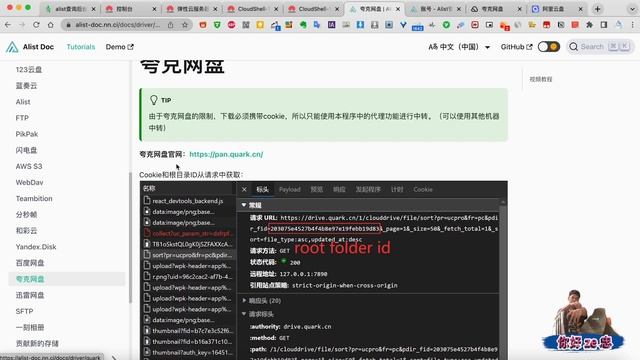Select 迅雷网盘 in the sidebar

click(30, 295)
